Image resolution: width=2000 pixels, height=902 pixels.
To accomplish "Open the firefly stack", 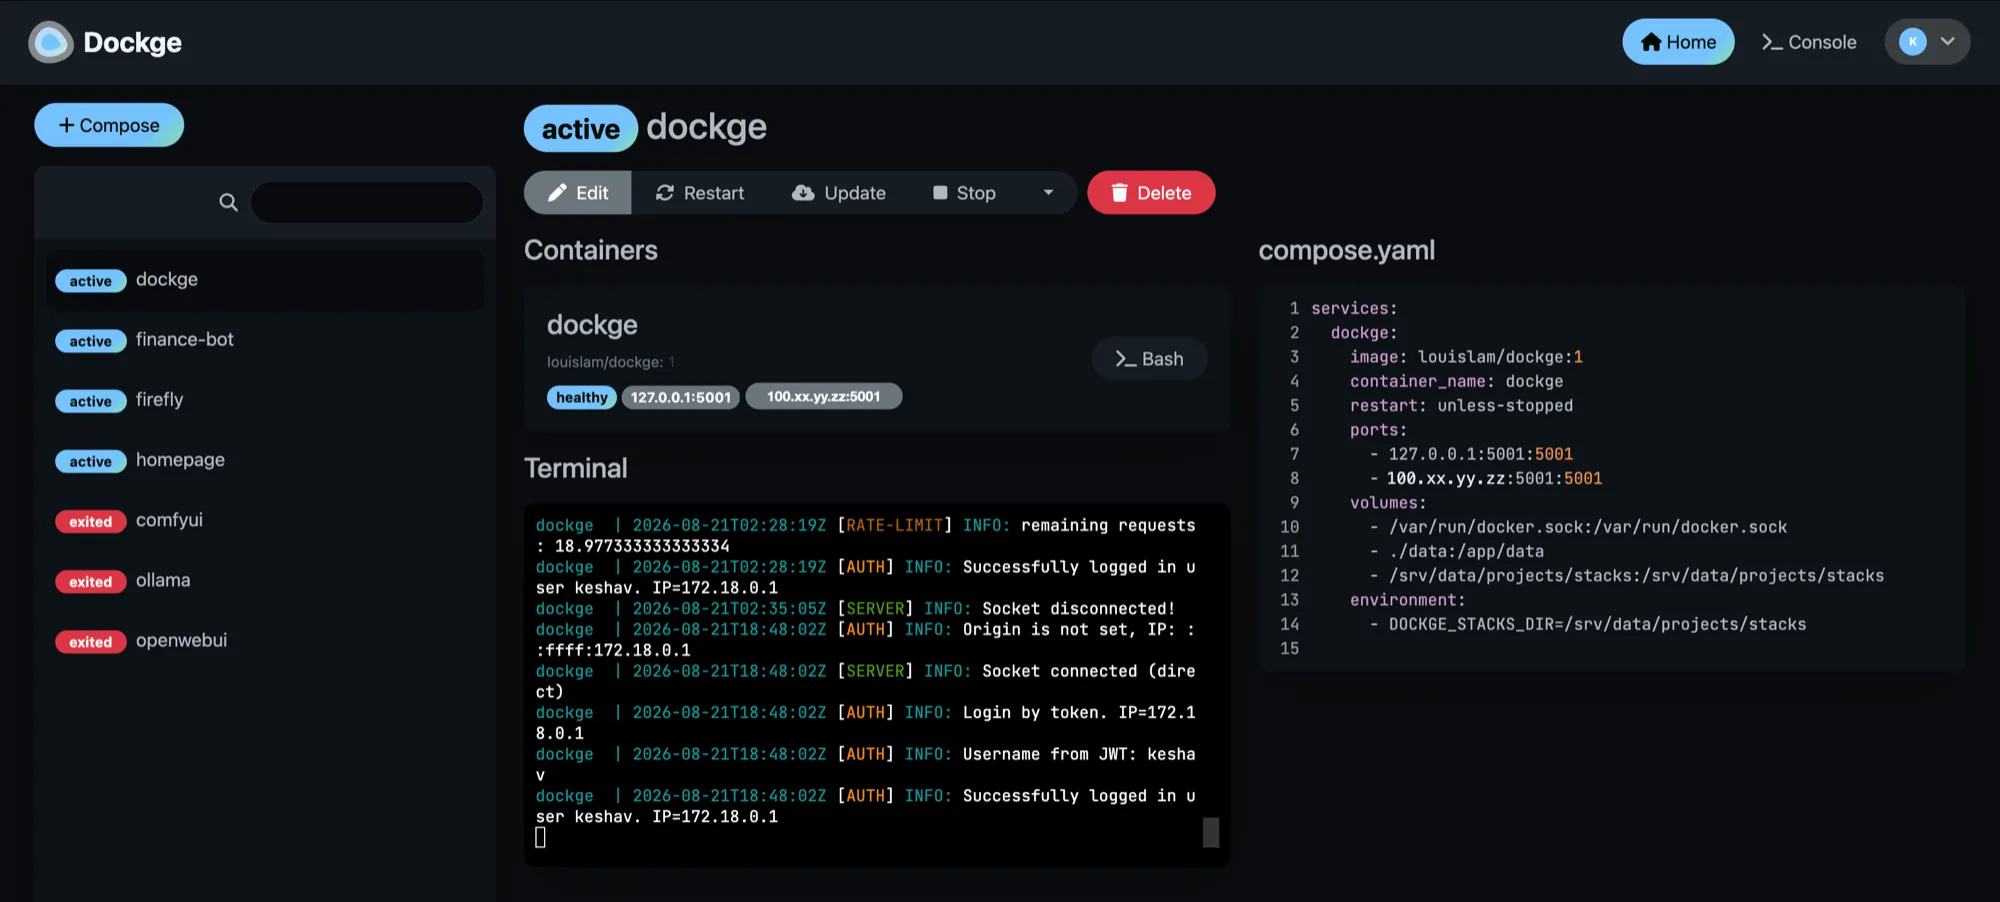I will tap(265, 400).
